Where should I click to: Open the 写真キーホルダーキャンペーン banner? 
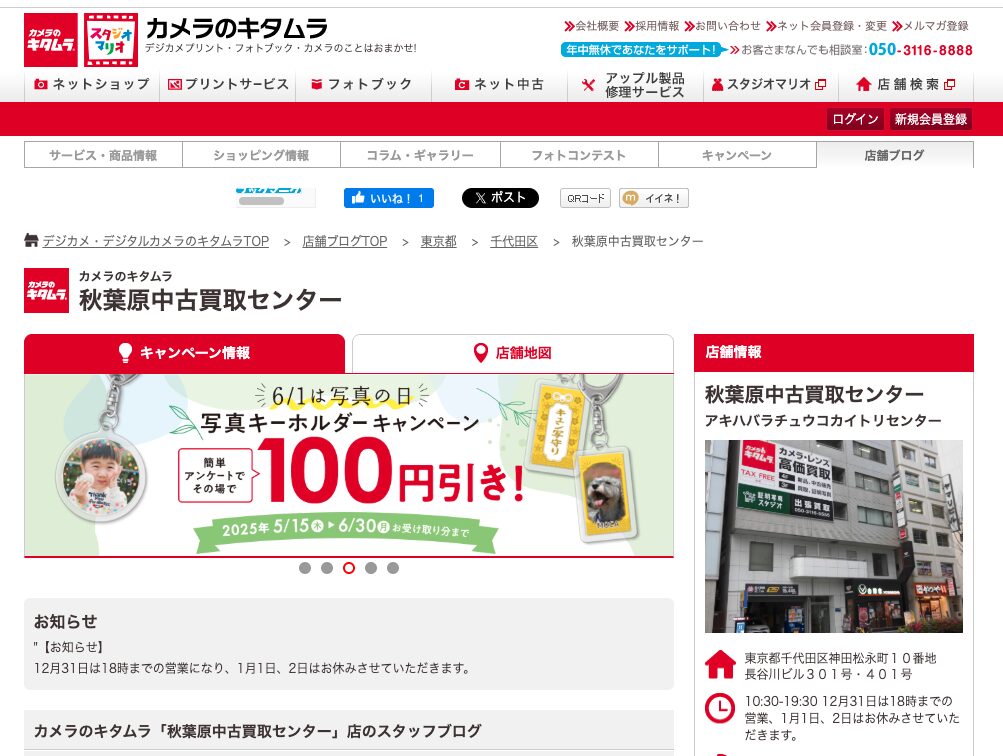(x=349, y=465)
